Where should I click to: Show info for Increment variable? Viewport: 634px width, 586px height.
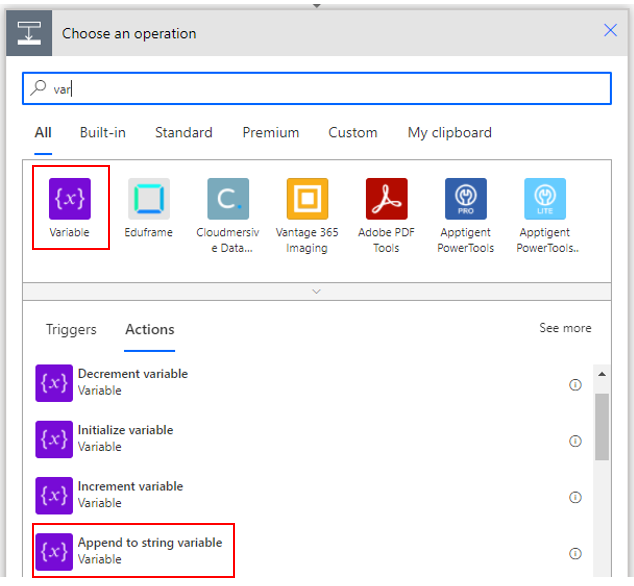[575, 497]
